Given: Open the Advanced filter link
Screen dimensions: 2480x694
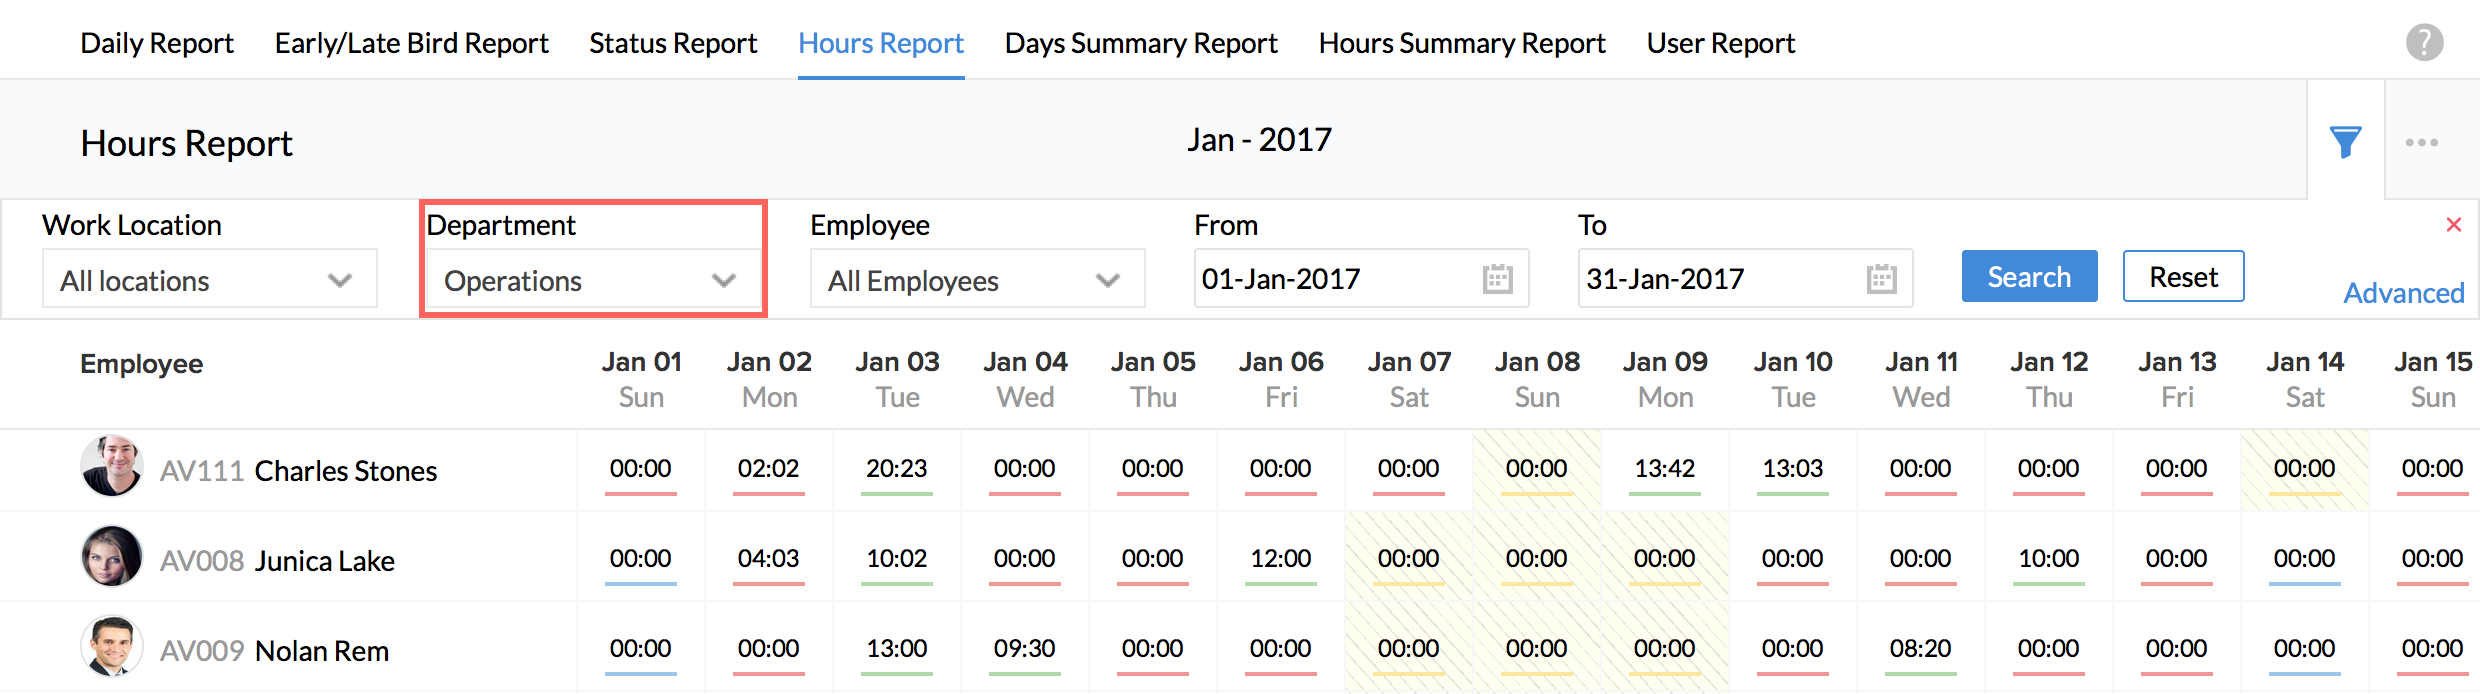Looking at the screenshot, I should 2404,293.
